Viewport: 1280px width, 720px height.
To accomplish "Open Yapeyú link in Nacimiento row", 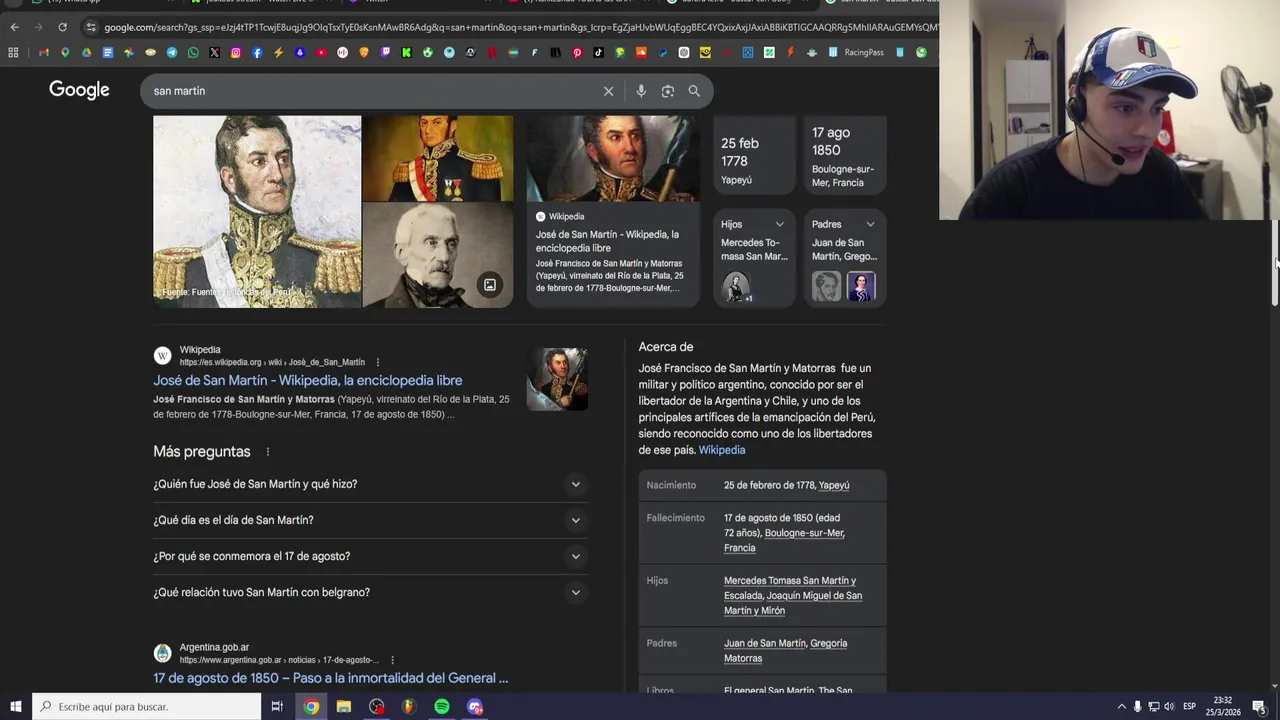I will (x=834, y=485).
